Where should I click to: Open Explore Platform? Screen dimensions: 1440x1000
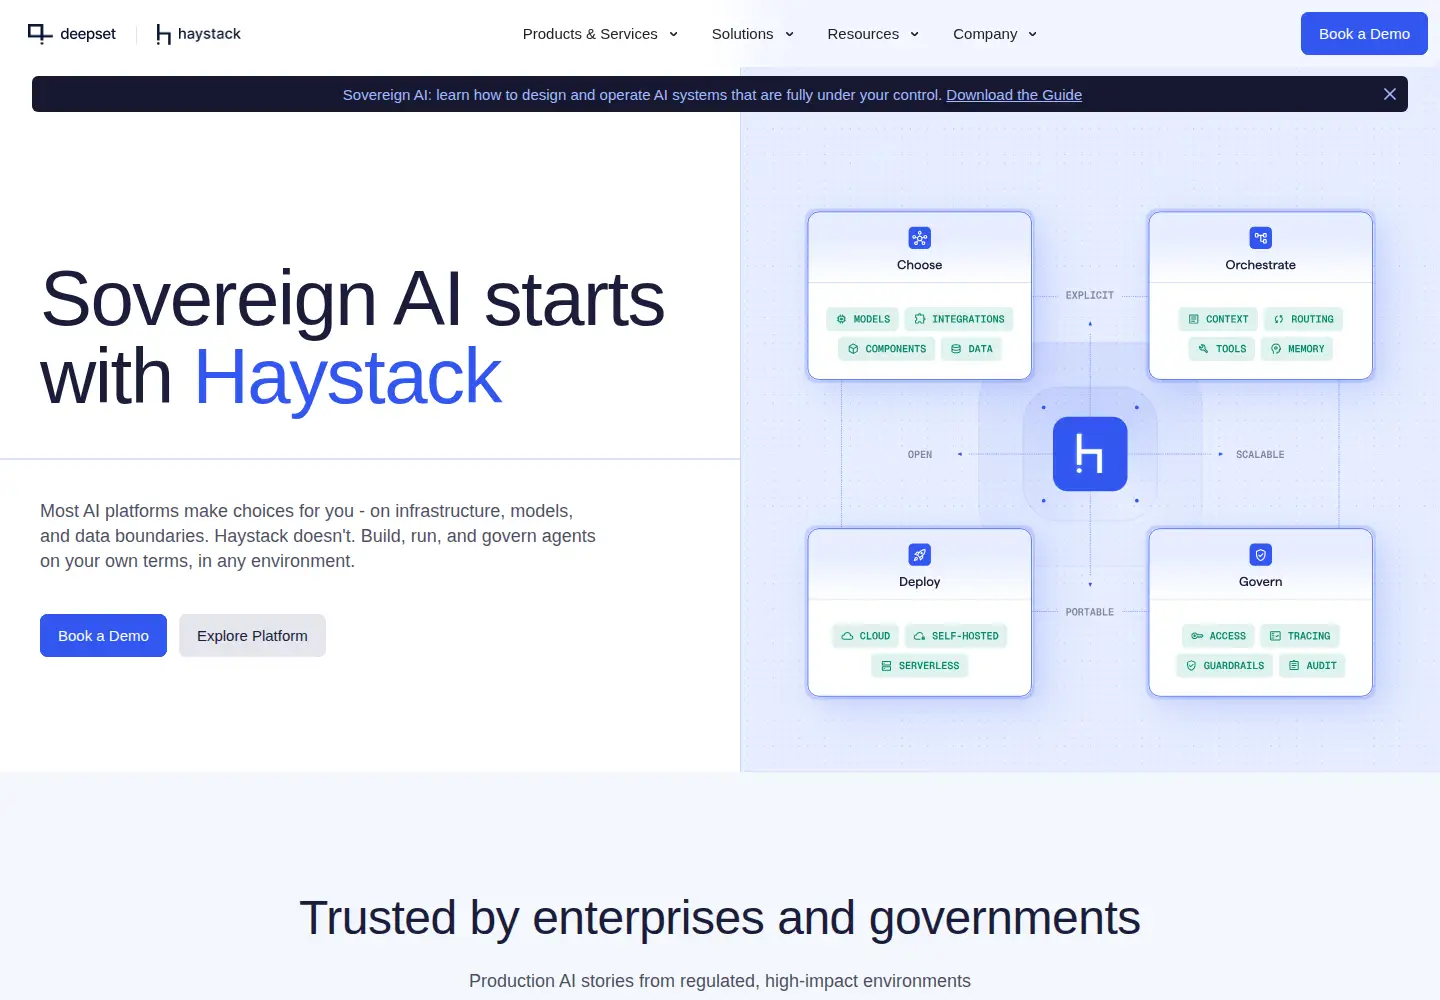[x=252, y=636]
